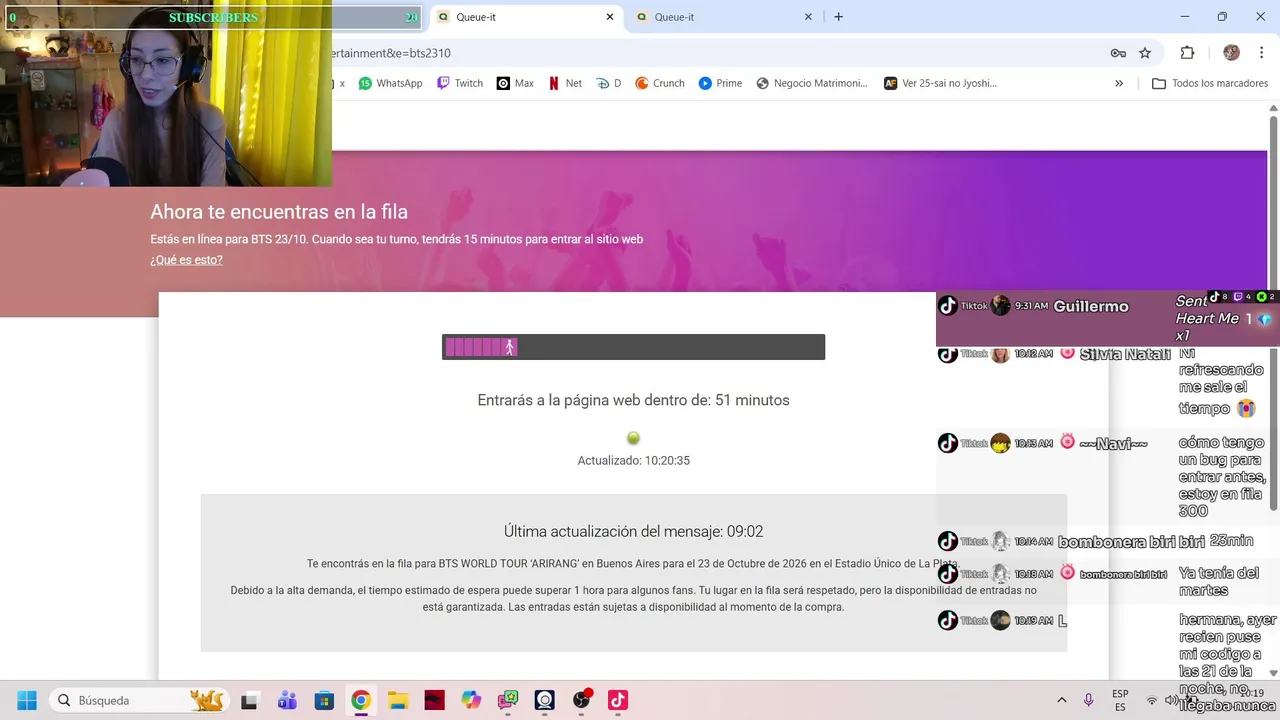The height and width of the screenshot is (720, 1280).
Task: Open network settings from Wi-Fi tray icon
Action: (1152, 700)
